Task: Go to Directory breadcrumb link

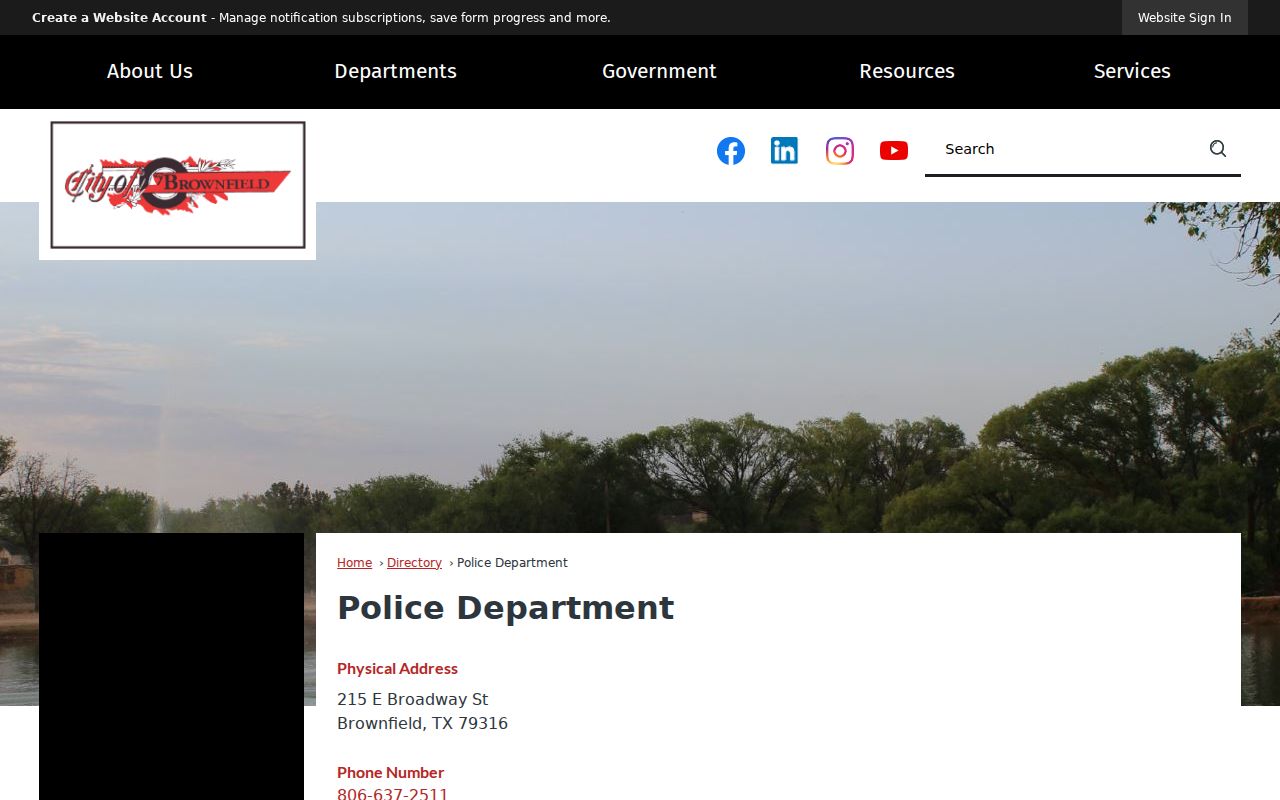Action: coord(414,563)
